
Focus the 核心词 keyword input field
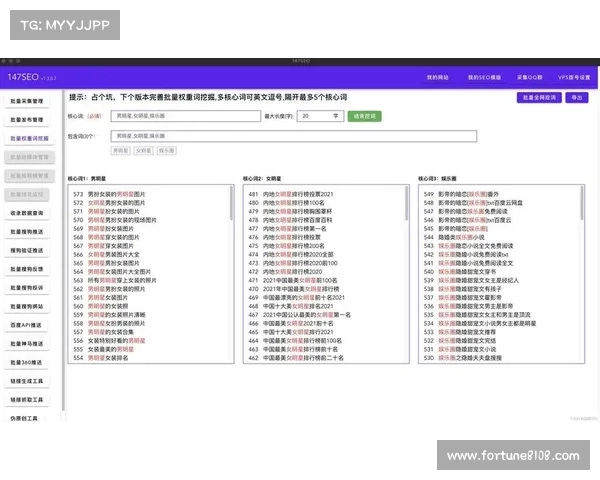[187, 116]
